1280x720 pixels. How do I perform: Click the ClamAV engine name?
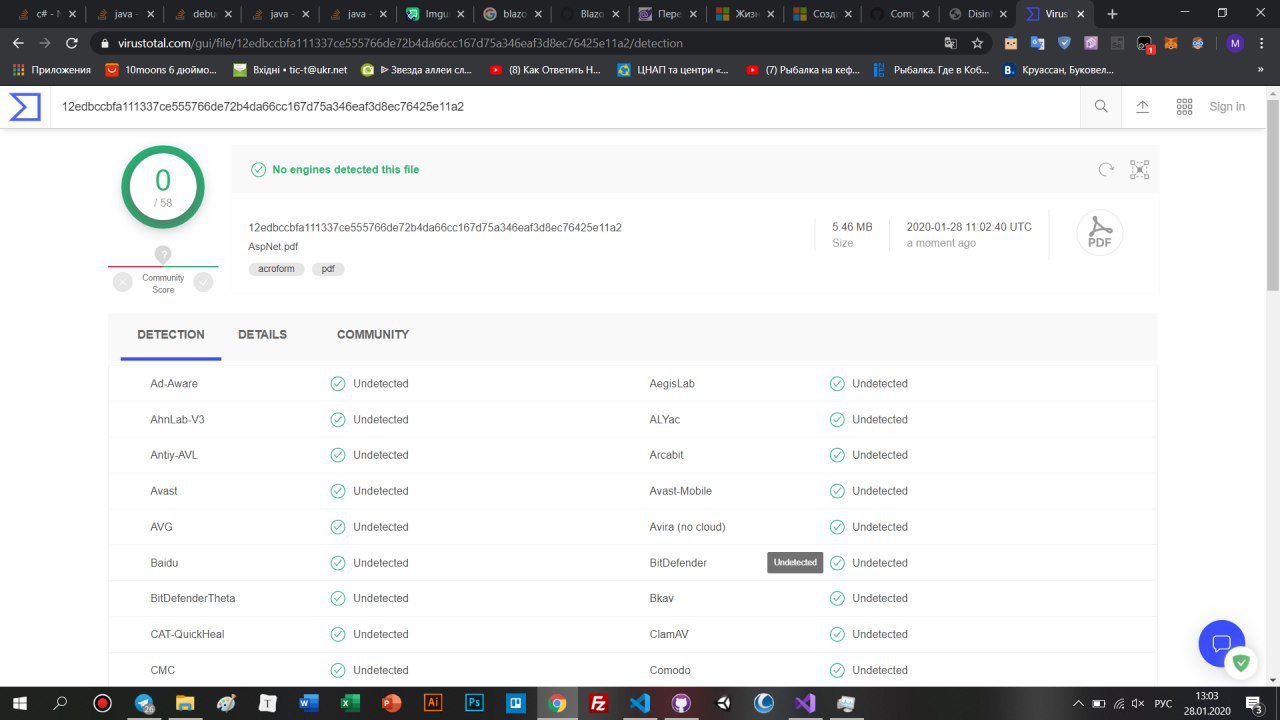coord(669,634)
